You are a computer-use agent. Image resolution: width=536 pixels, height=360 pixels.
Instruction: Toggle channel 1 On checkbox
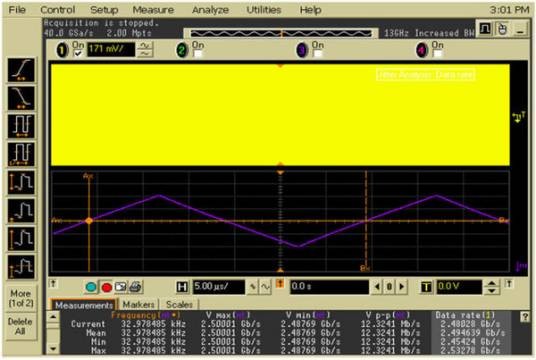[x=78, y=54]
